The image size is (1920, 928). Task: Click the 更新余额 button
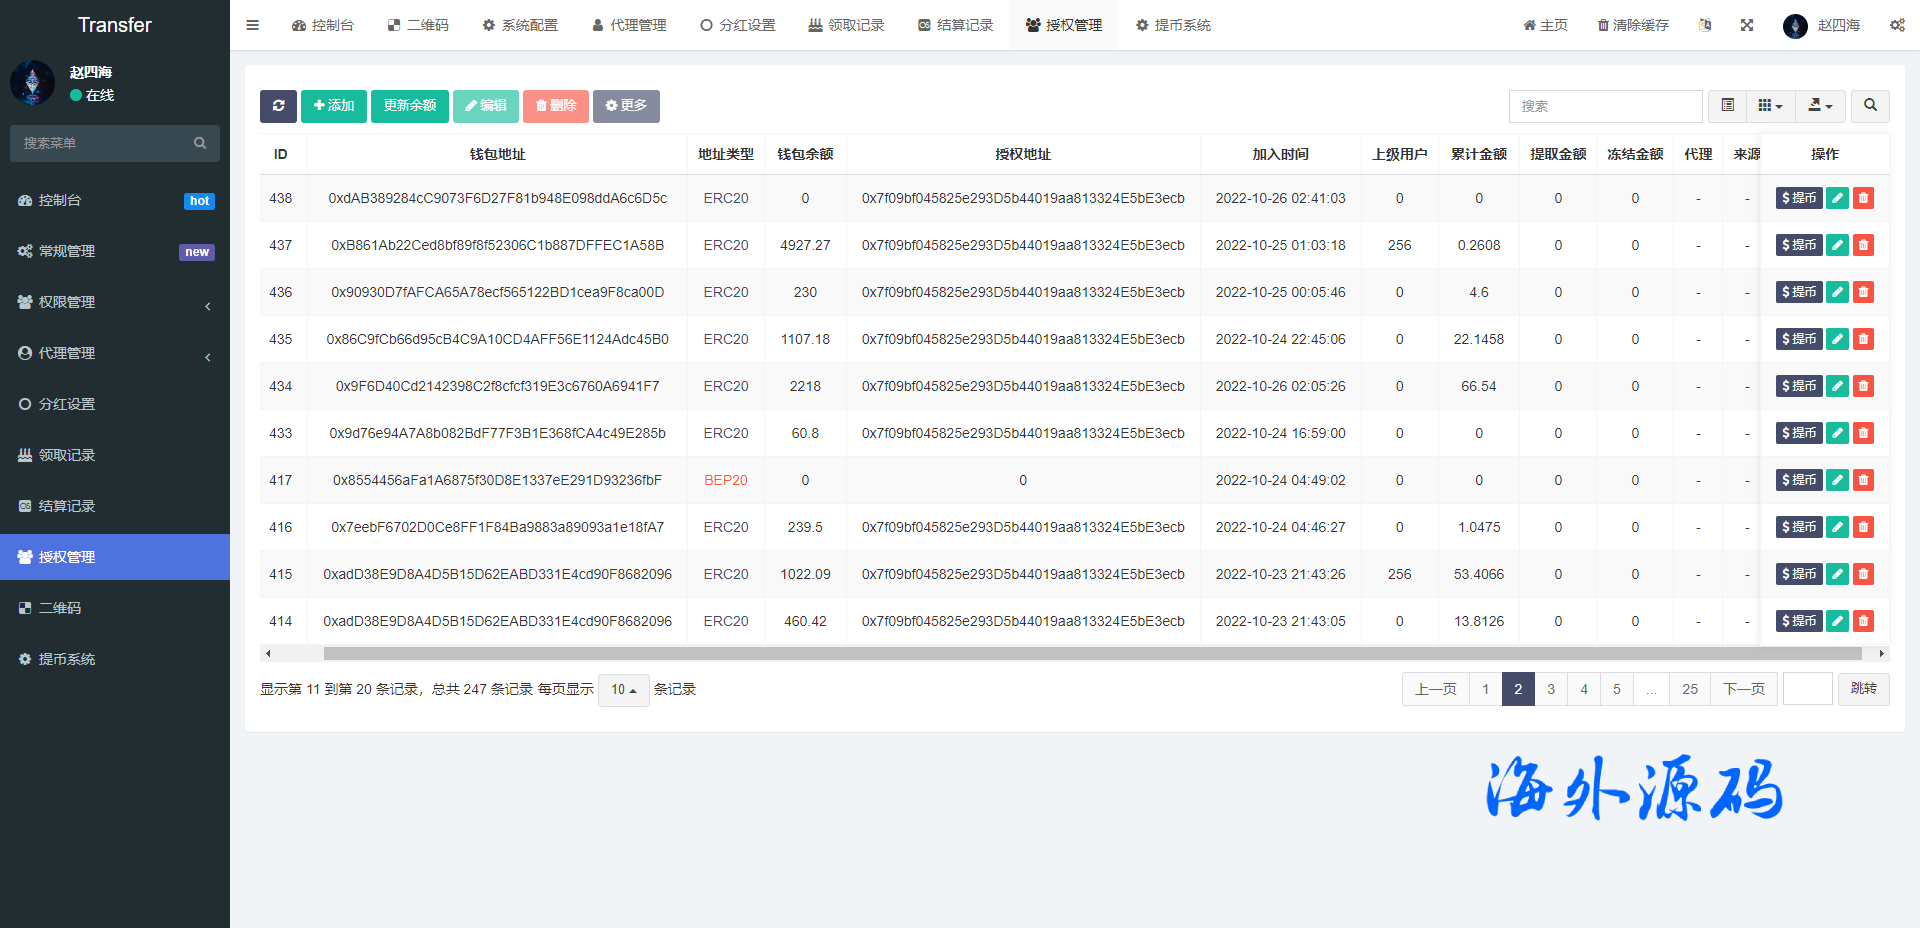pos(409,106)
